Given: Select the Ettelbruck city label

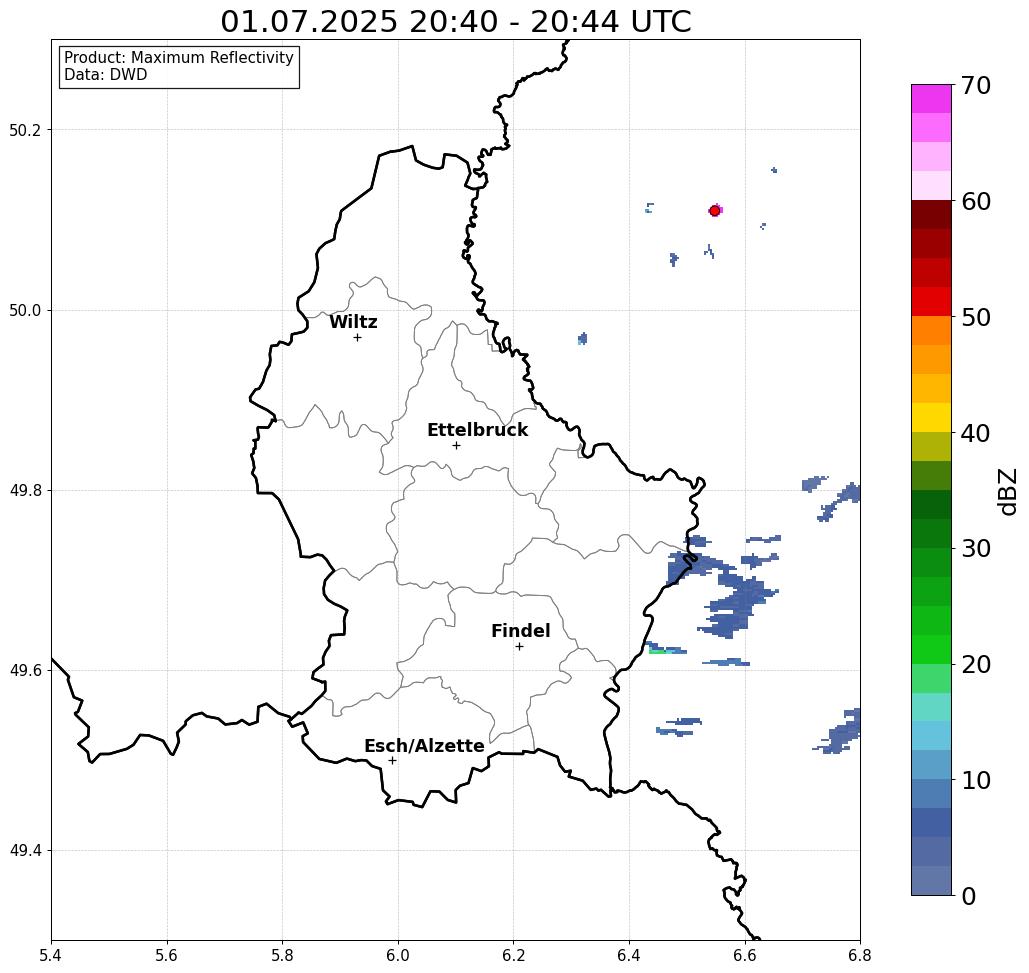Looking at the screenshot, I should tap(477, 430).
